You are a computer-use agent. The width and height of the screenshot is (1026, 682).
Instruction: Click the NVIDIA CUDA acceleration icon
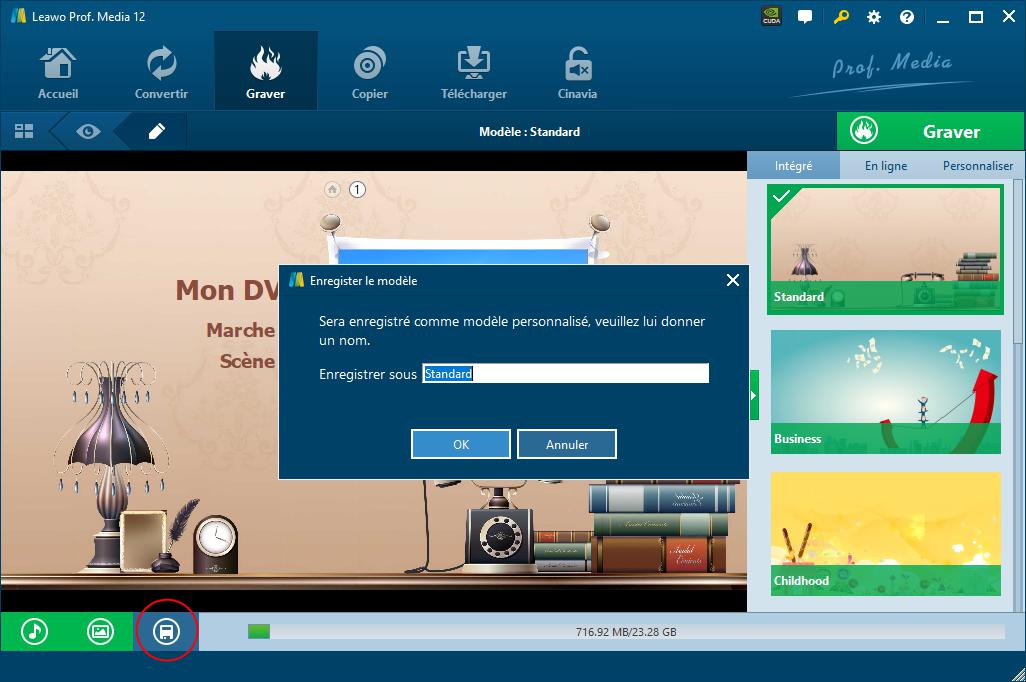click(771, 16)
